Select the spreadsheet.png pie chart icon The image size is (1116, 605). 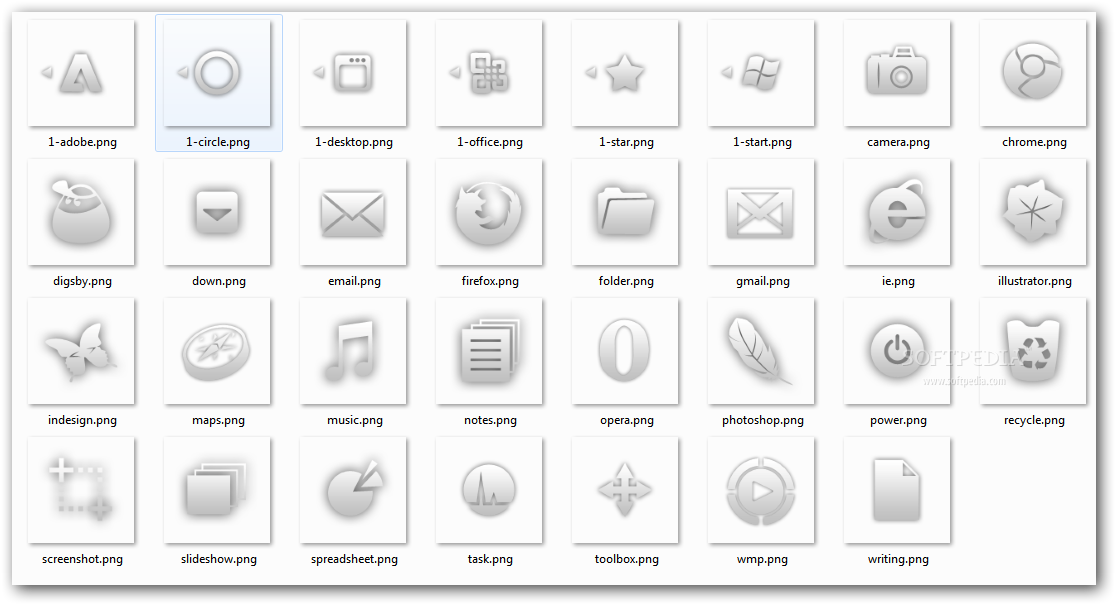coord(353,490)
